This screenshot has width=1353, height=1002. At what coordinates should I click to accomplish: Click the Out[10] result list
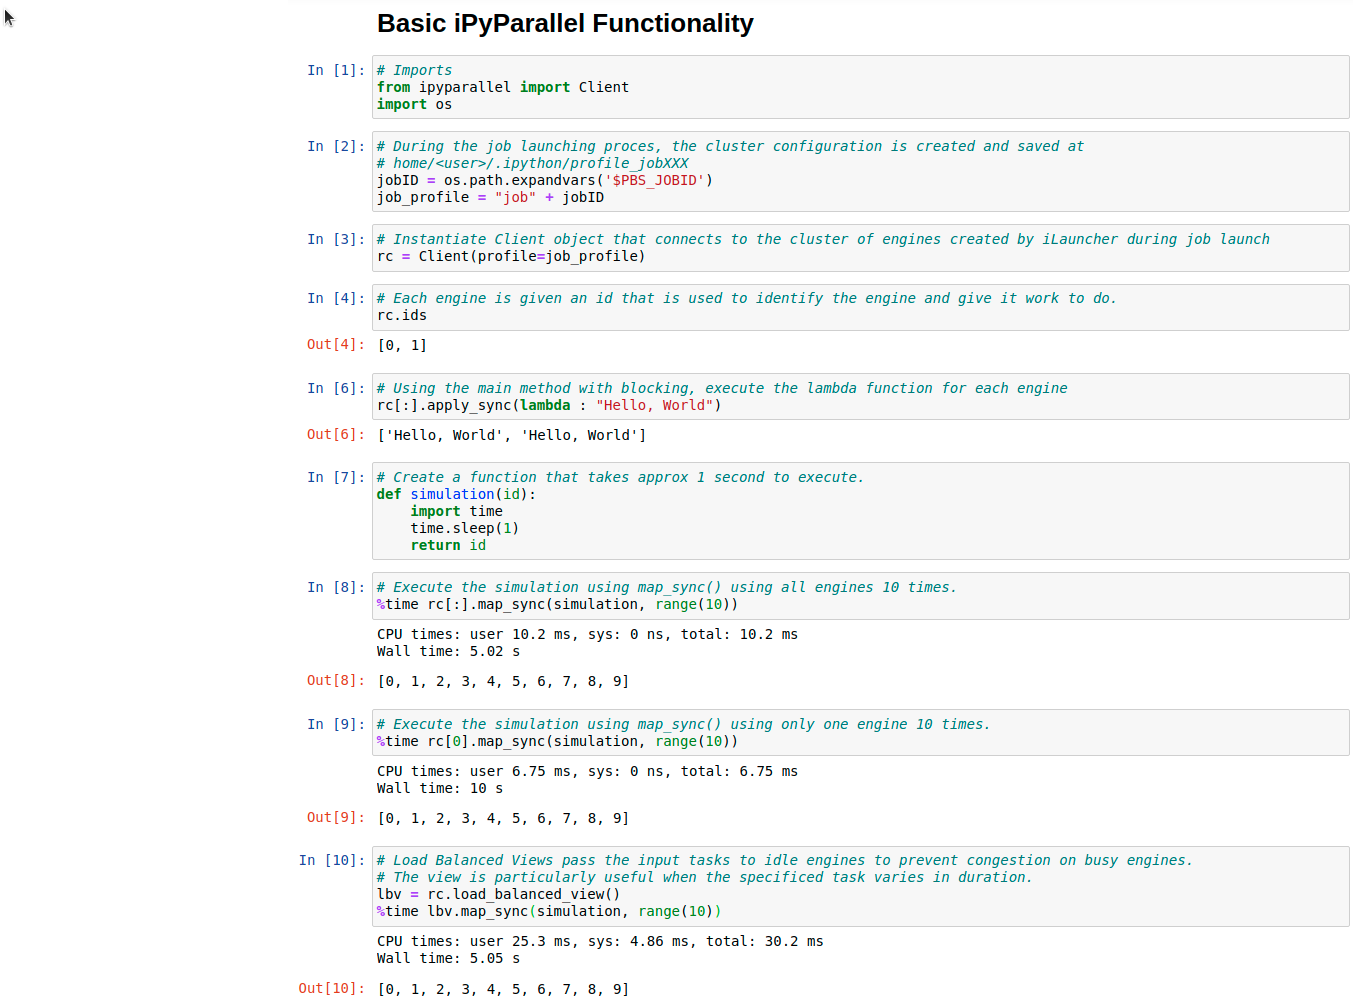503,989
